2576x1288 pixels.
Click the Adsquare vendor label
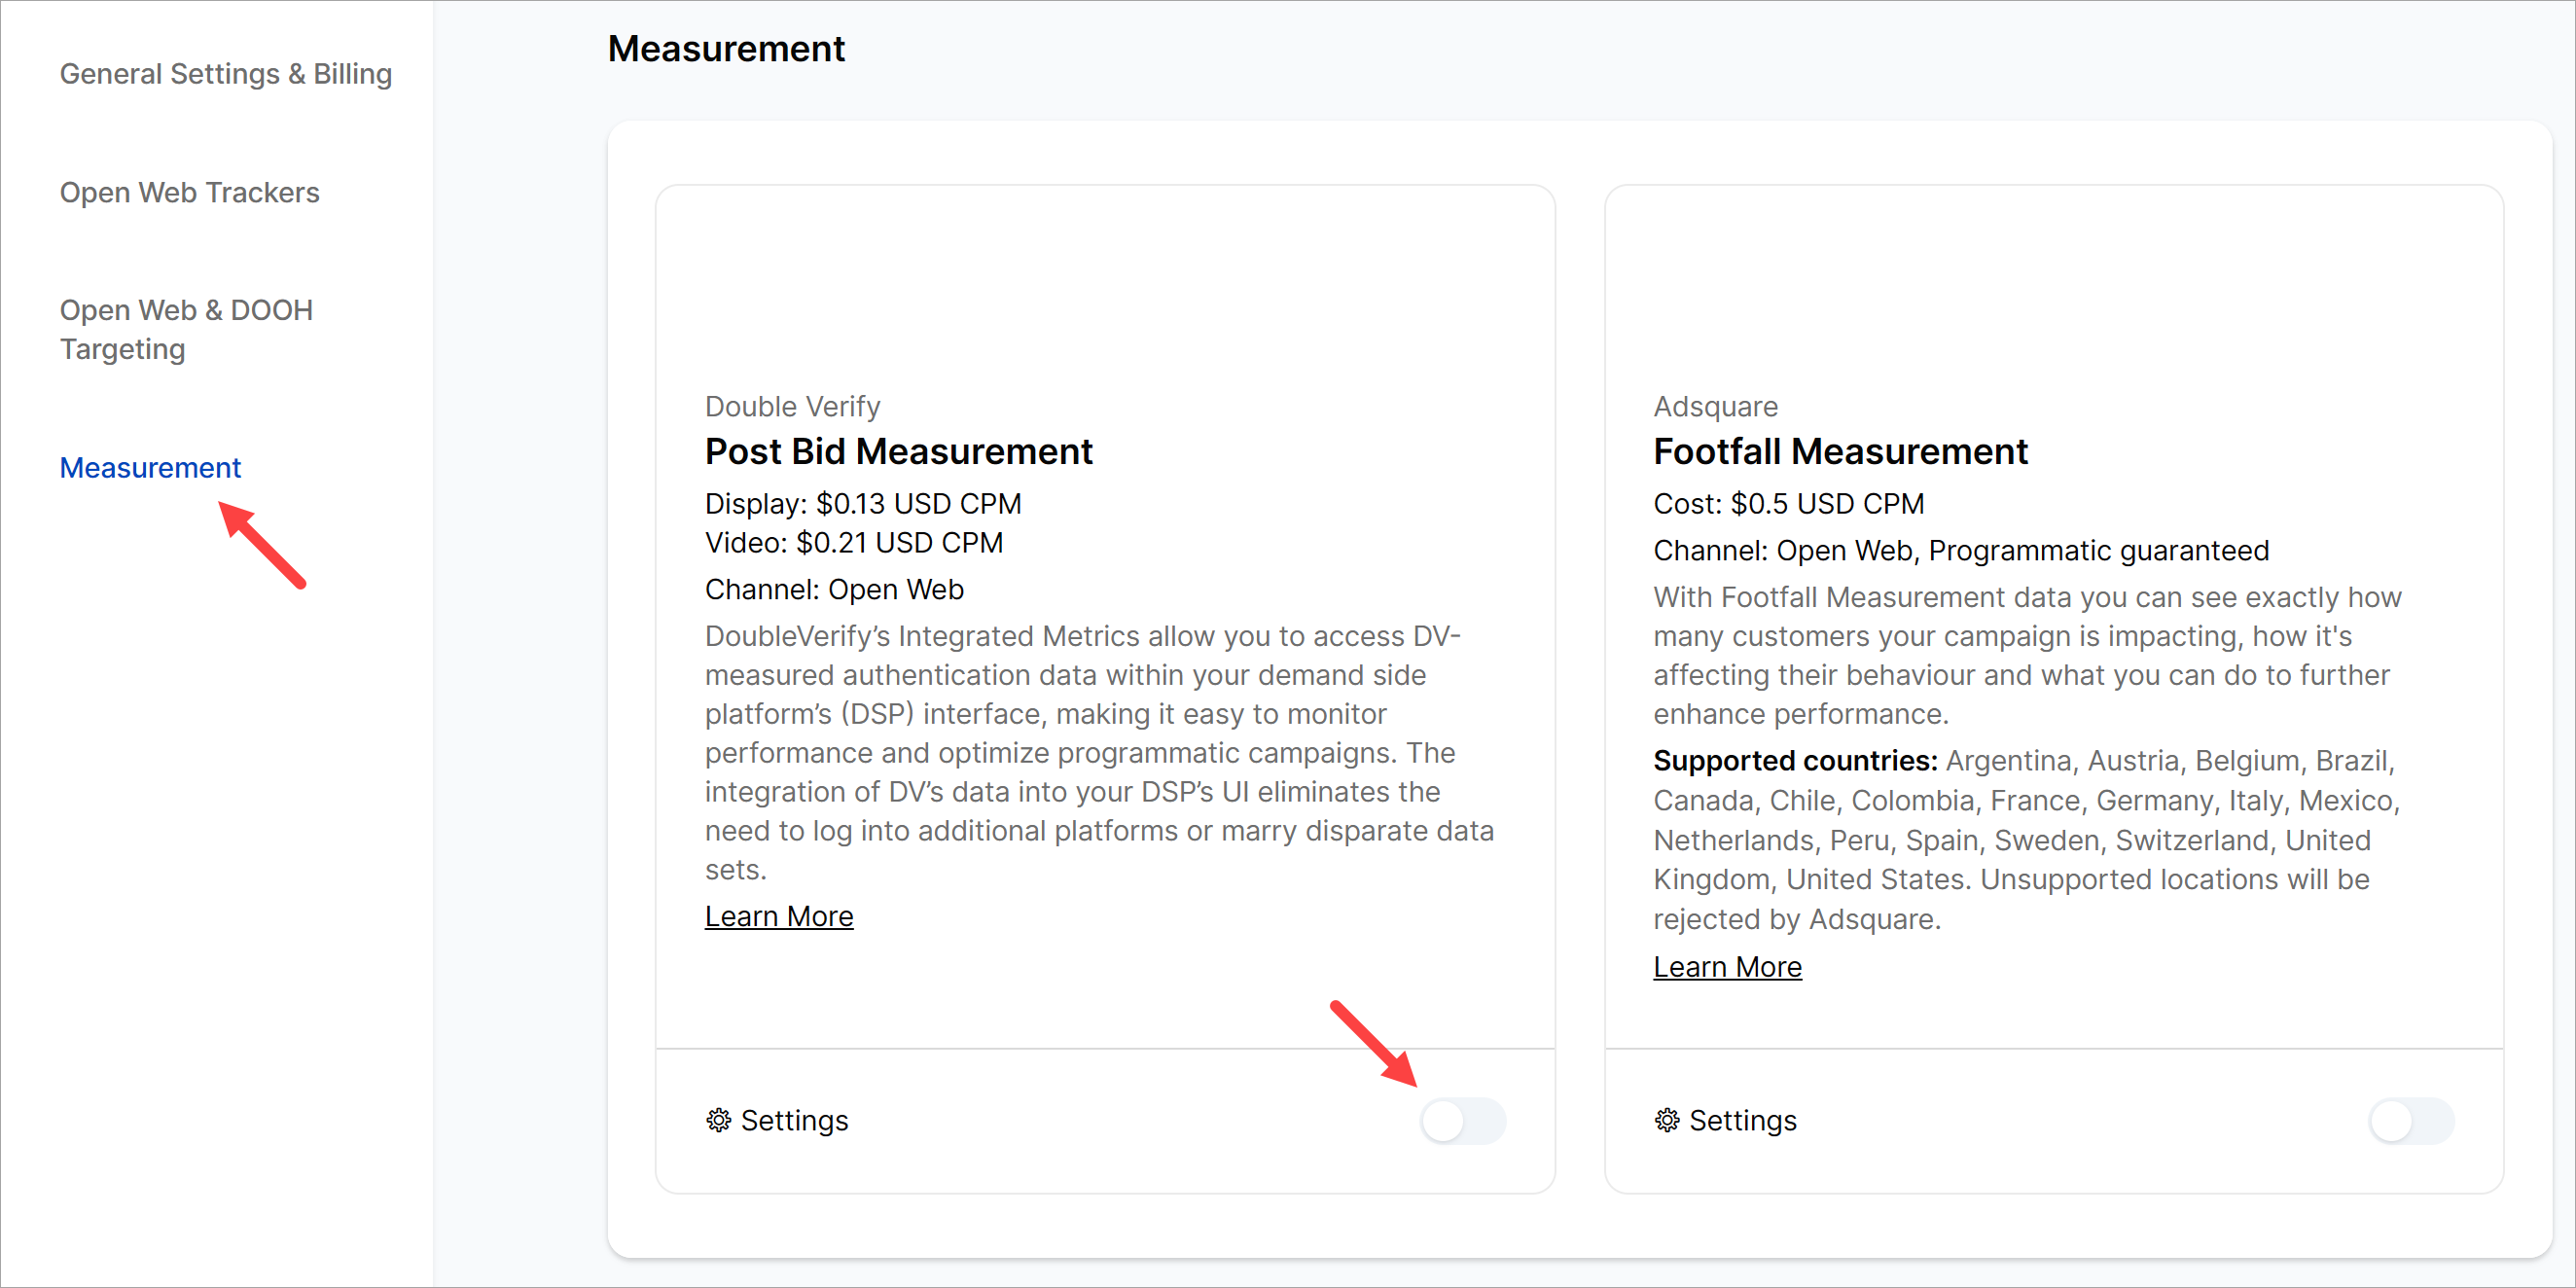pyautogui.click(x=1715, y=406)
